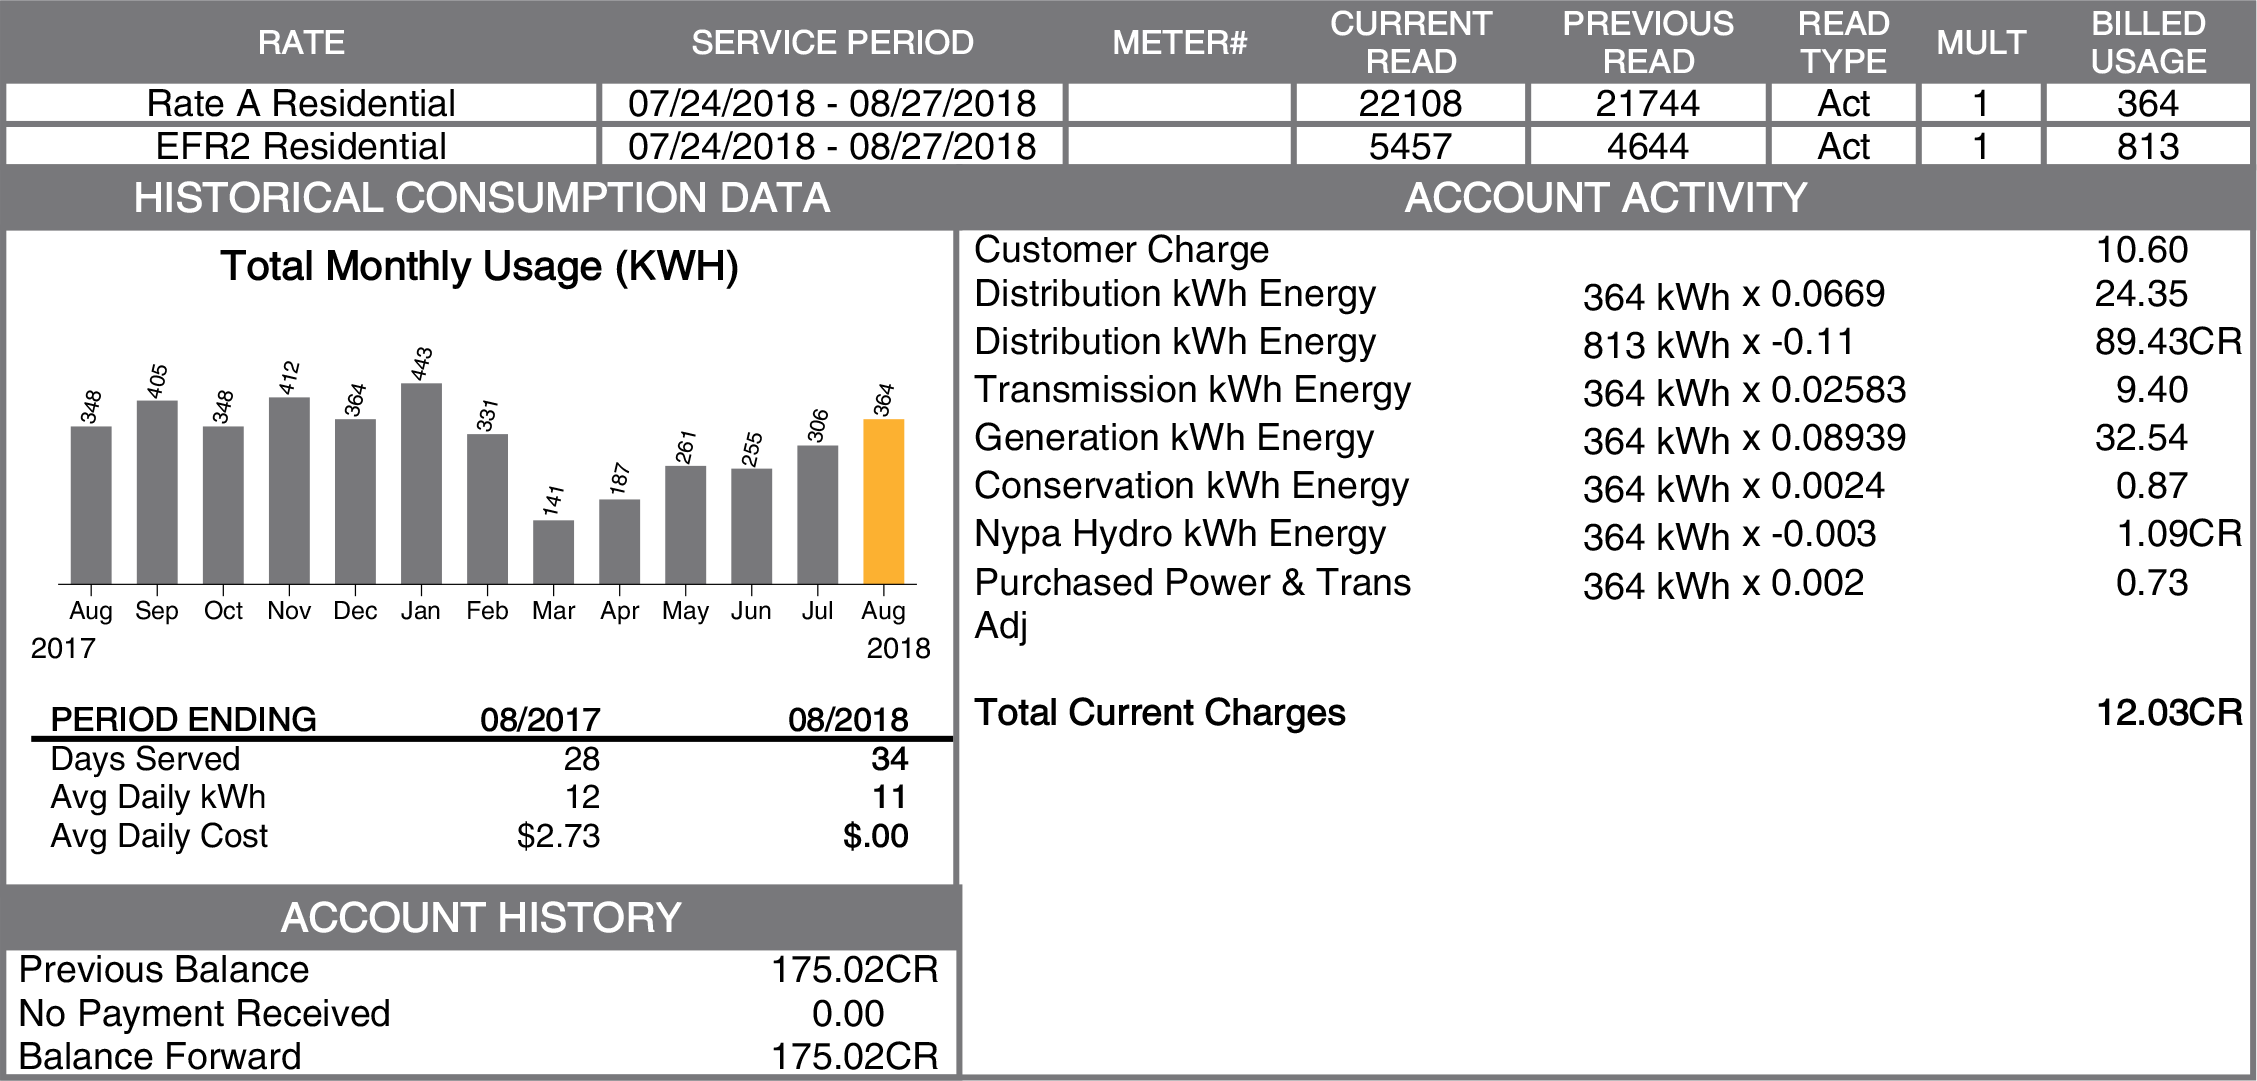Click the Previous Balance amount 175.02CR
2257x1081 pixels.
point(854,970)
